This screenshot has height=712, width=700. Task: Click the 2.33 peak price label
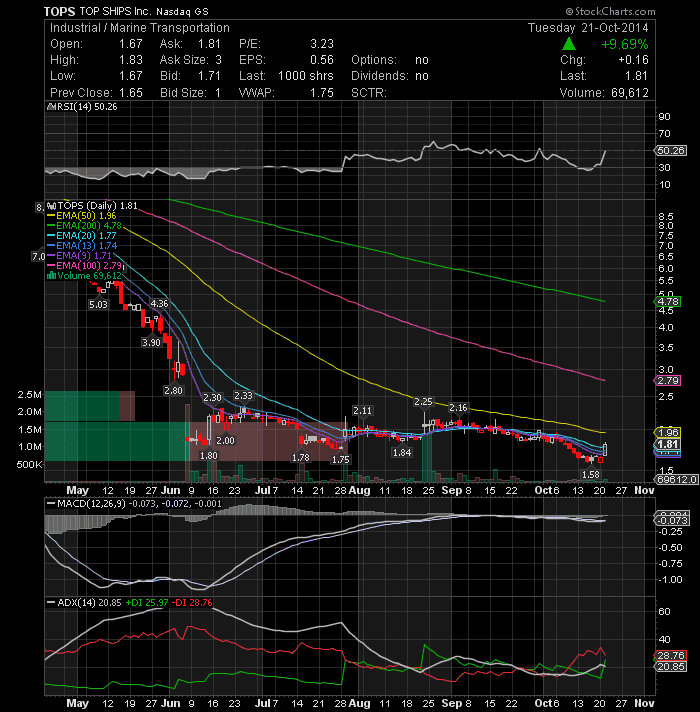pos(243,396)
